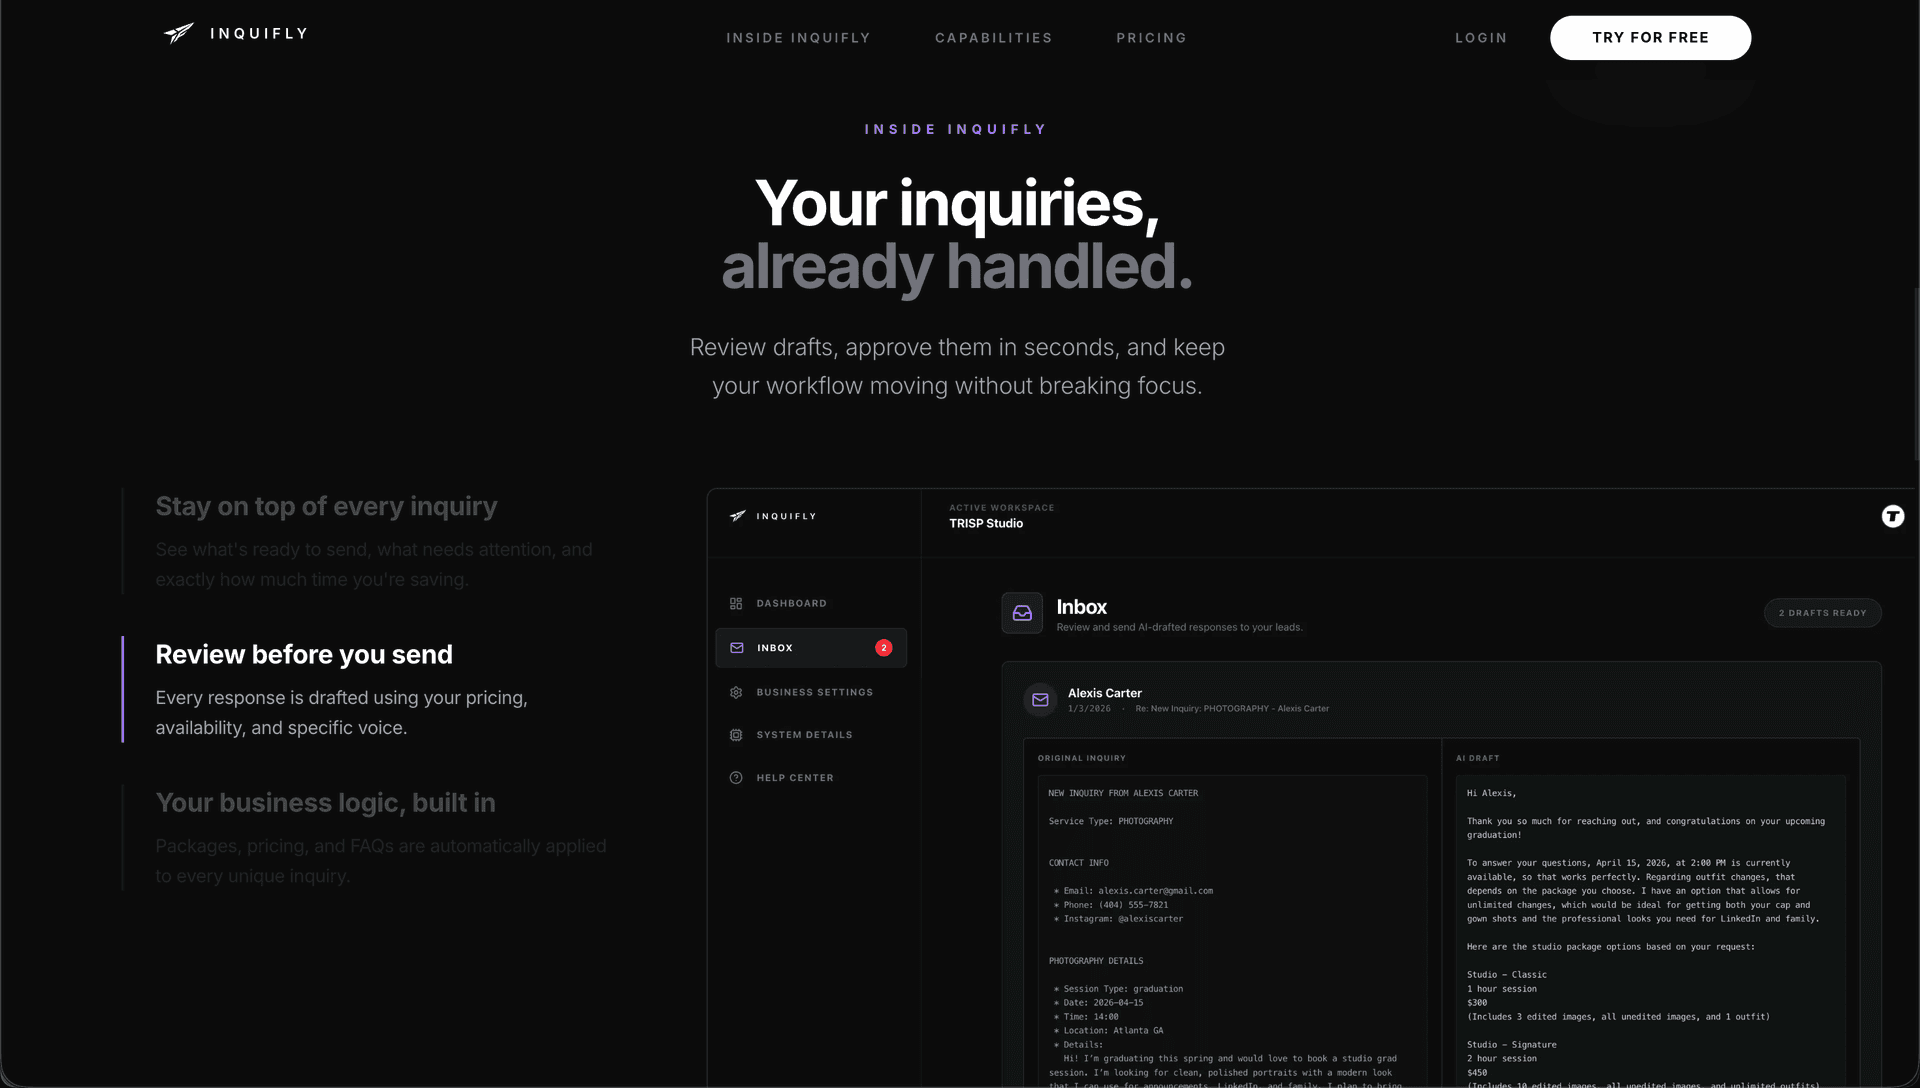Open the Inbox envelope icon in the sidebar
The width and height of the screenshot is (1920, 1088).
736,647
